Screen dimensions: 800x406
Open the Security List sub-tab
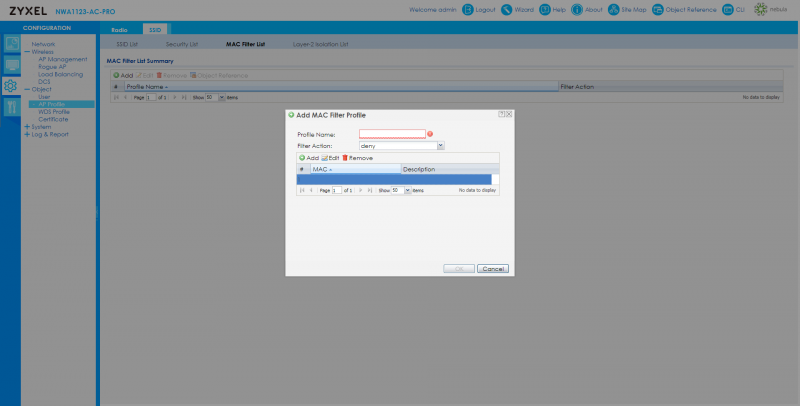[182, 44]
